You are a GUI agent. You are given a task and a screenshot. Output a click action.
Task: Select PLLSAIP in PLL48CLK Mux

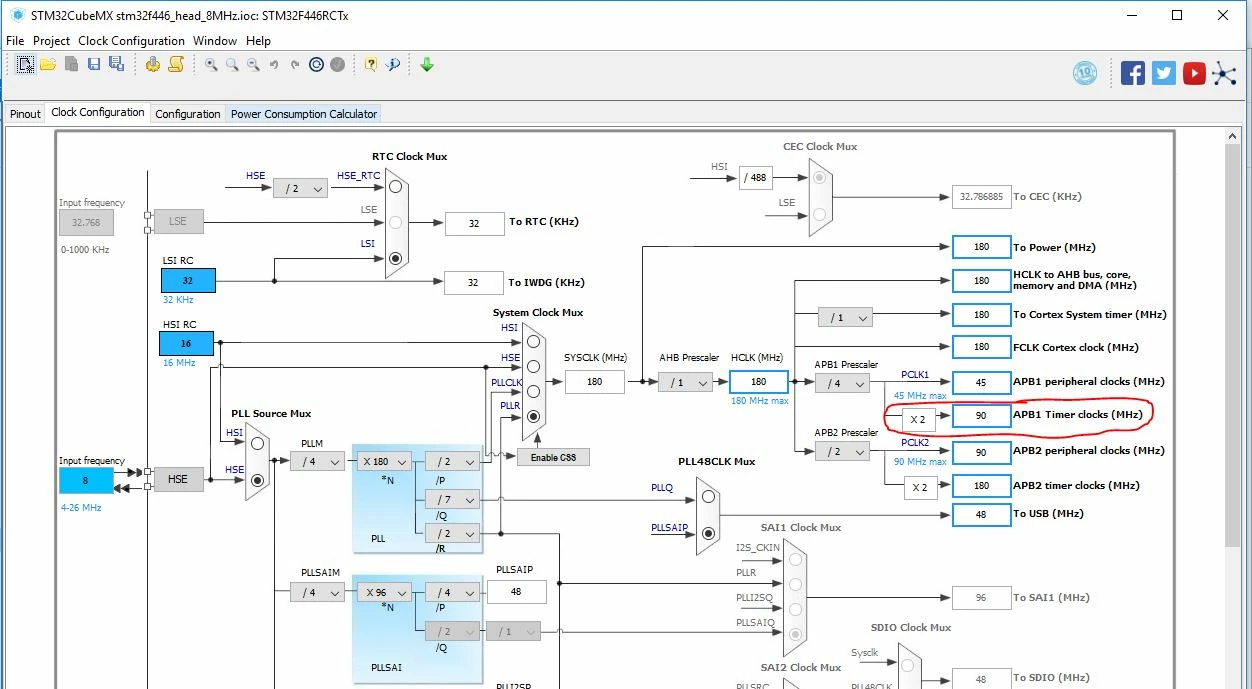tap(709, 533)
